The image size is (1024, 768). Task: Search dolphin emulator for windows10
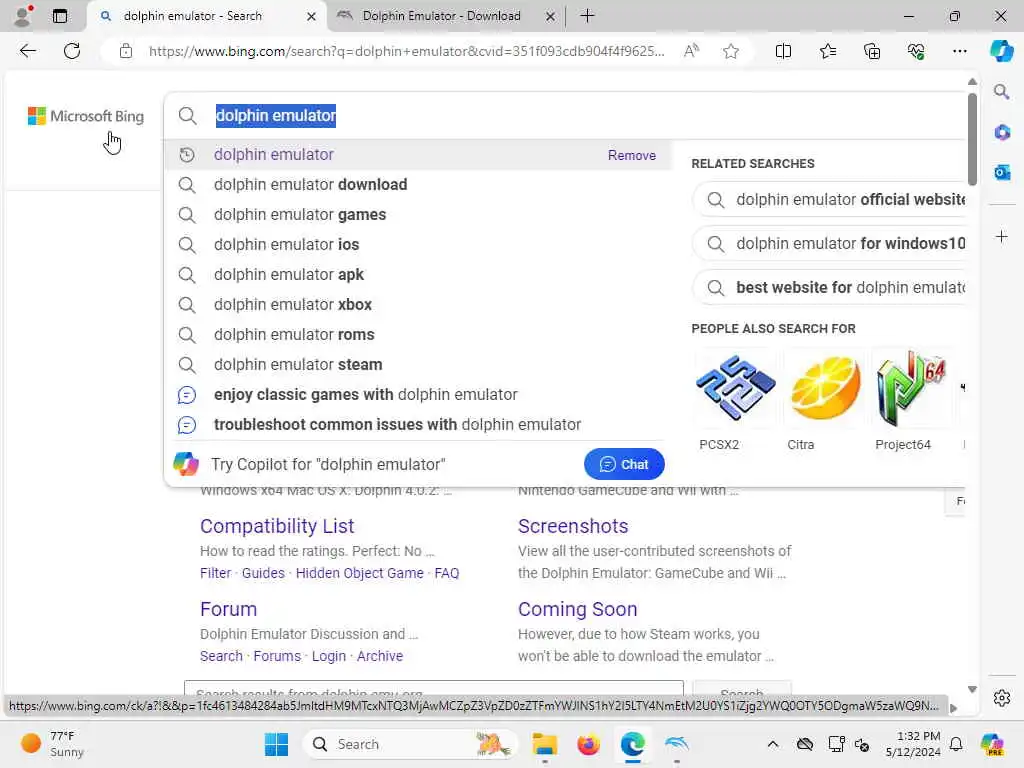click(830, 244)
